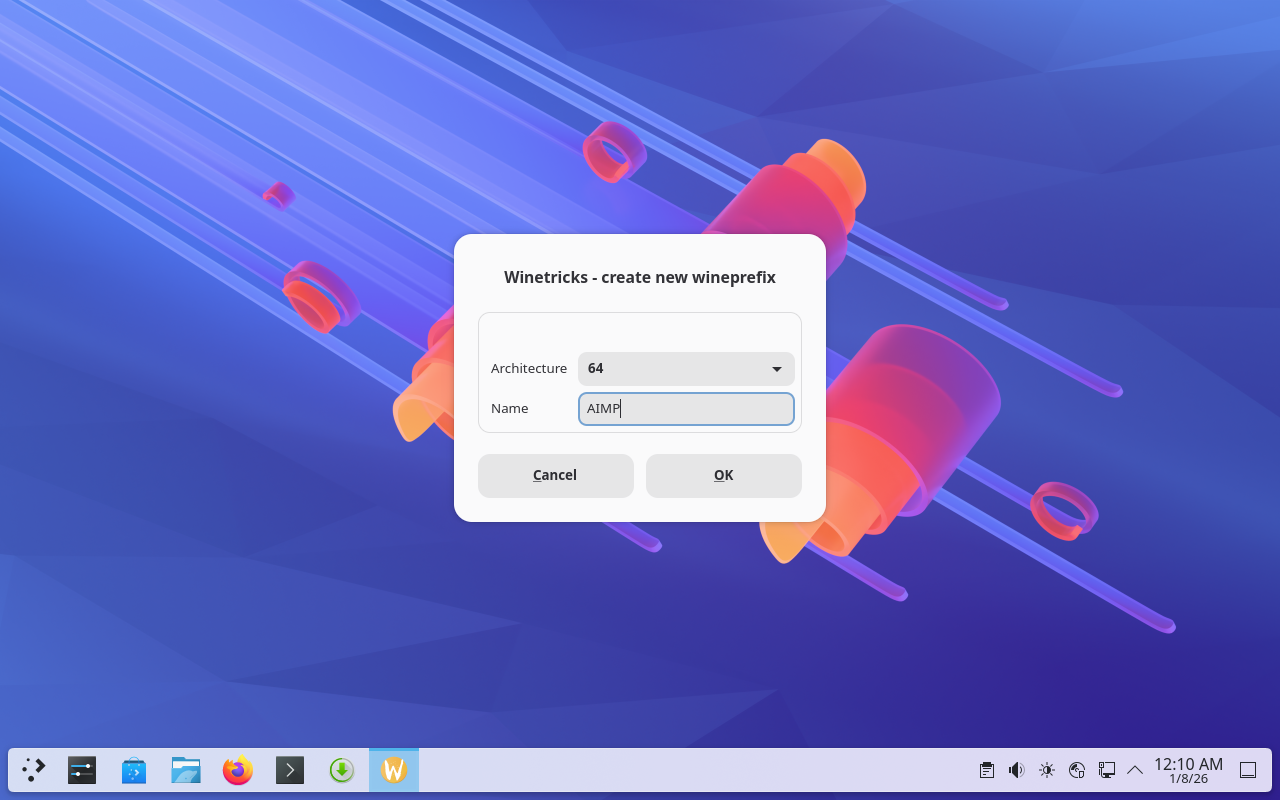
Task: Open the volume control in the tray
Action: tap(1017, 770)
